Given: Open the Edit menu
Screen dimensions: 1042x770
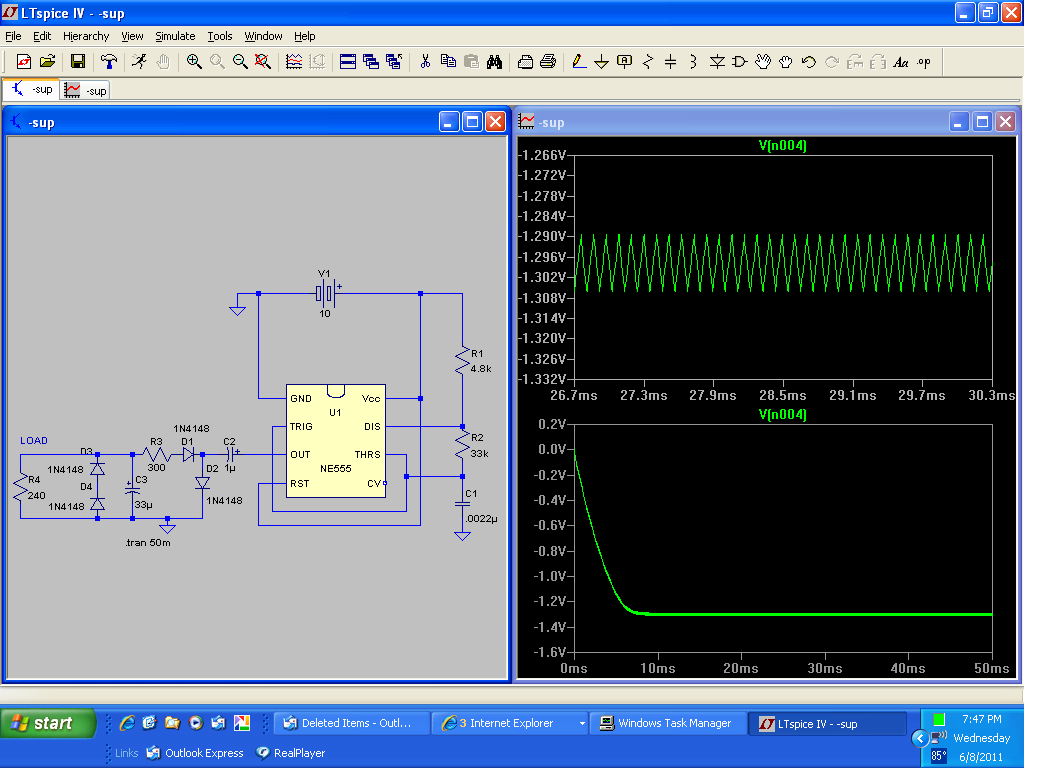Looking at the screenshot, I should (x=42, y=36).
